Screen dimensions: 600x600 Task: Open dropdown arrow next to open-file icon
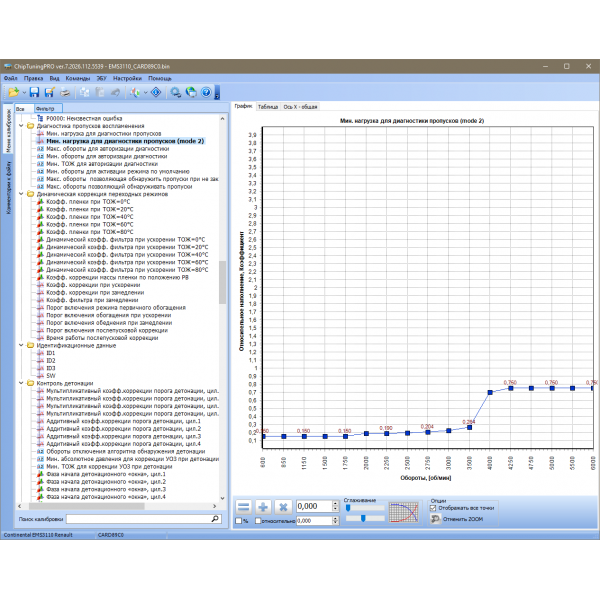pyautogui.click(x=23, y=92)
